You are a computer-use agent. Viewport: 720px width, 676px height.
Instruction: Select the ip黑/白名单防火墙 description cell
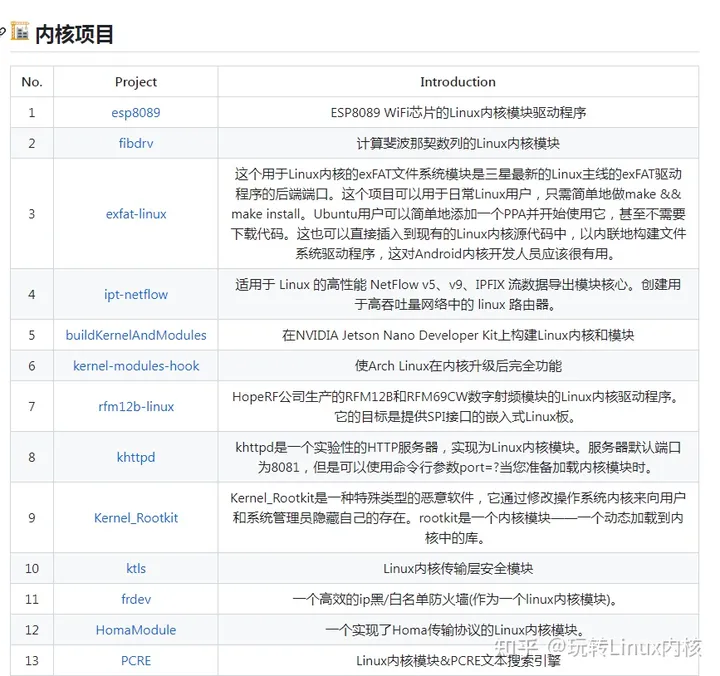pos(458,599)
